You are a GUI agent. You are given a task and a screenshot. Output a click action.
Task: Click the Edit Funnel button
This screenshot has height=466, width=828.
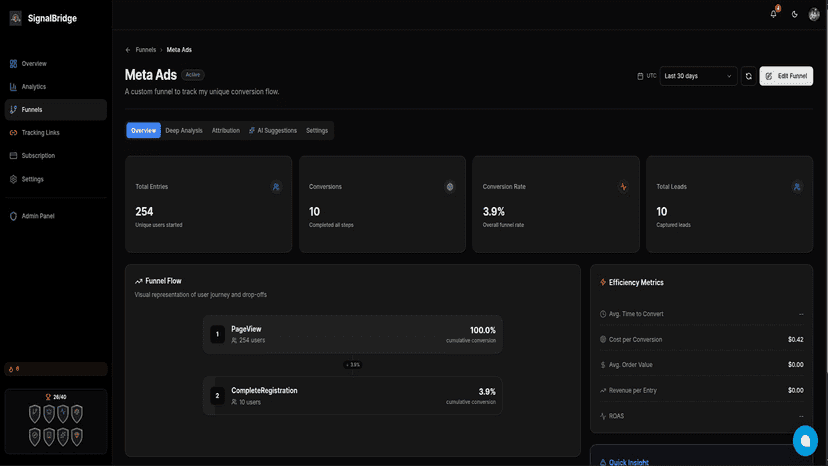[786, 76]
